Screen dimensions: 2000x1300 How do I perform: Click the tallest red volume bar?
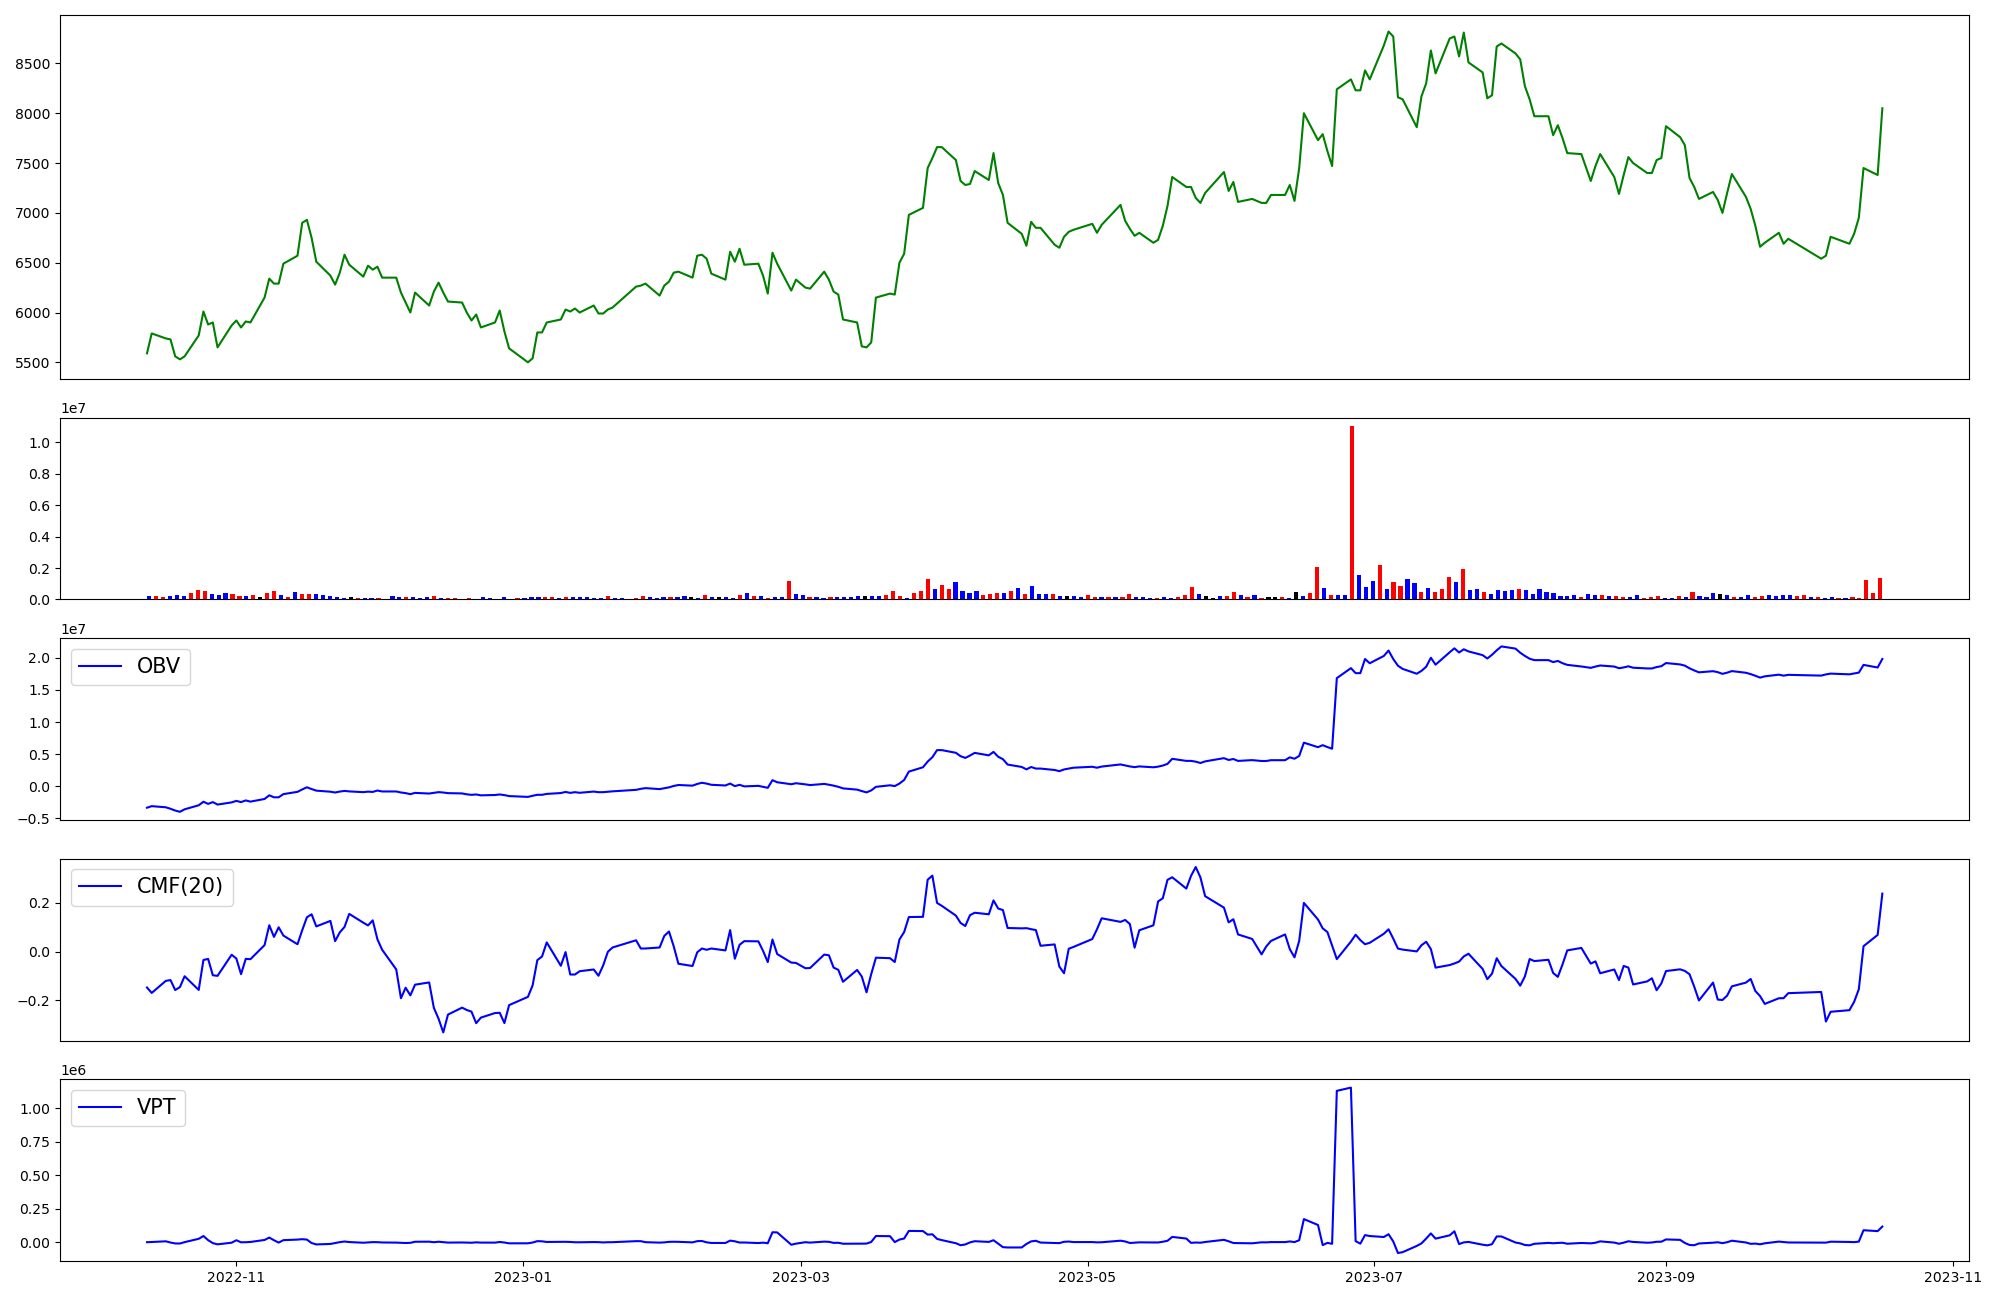coord(1352,510)
